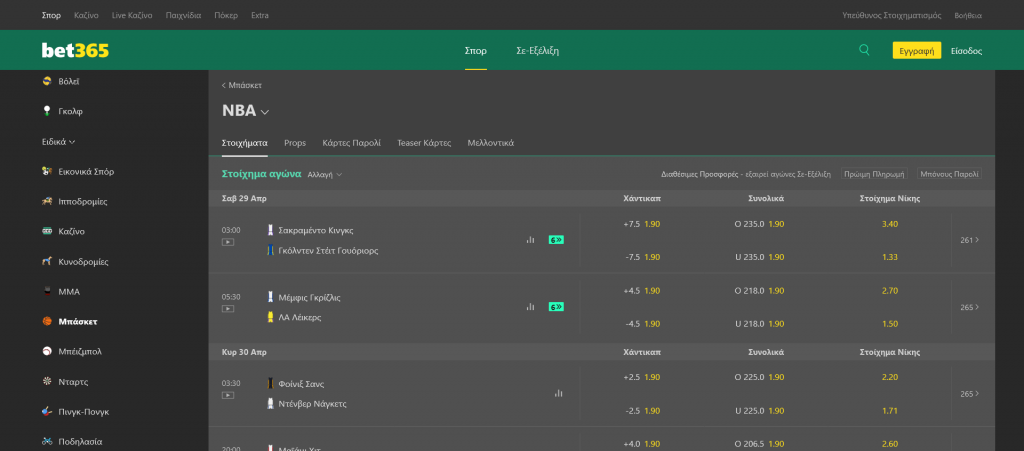Select 2.70 win odds for Μέμφις Γκρίζλις

point(889,290)
